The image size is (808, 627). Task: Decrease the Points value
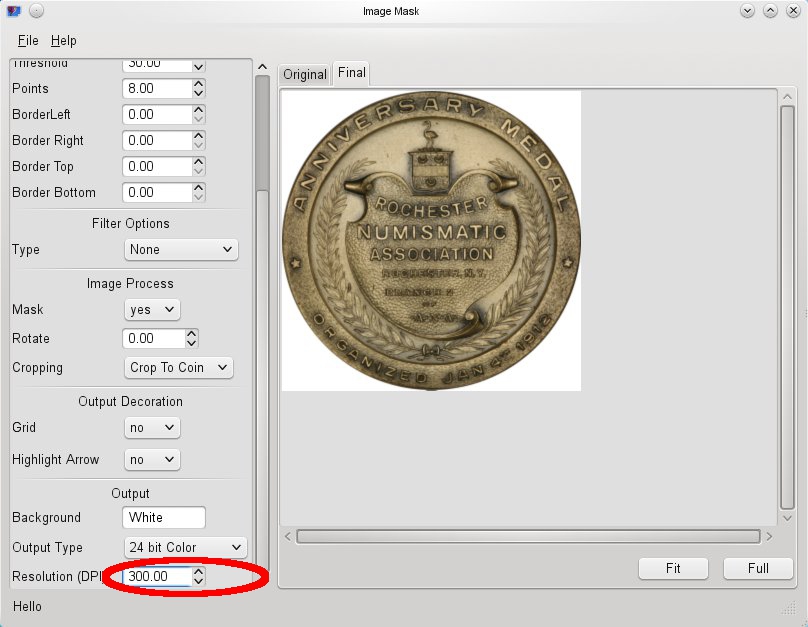[199, 94]
